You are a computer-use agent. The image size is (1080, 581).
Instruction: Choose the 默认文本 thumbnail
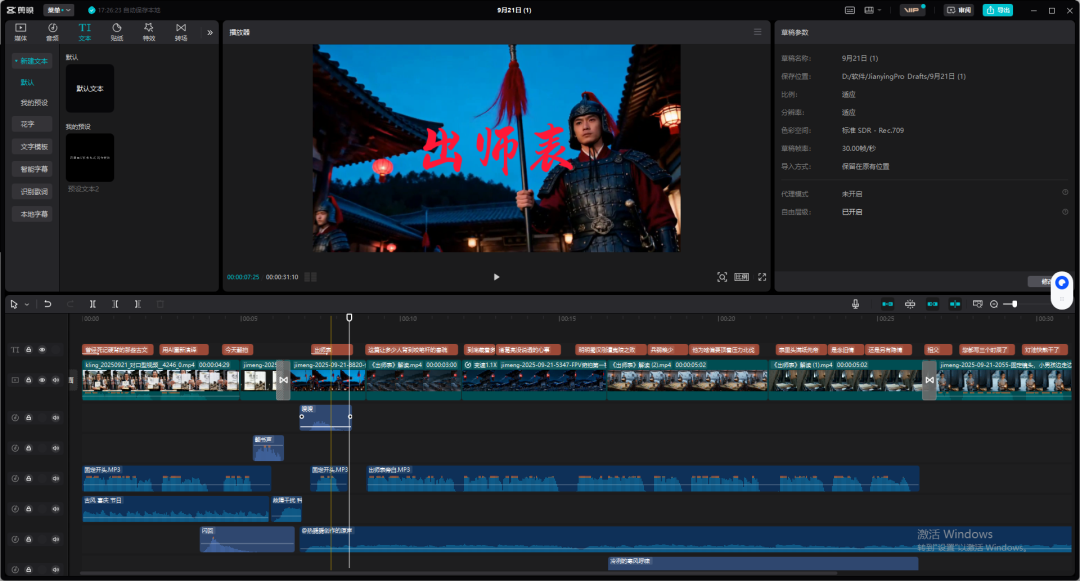point(90,89)
